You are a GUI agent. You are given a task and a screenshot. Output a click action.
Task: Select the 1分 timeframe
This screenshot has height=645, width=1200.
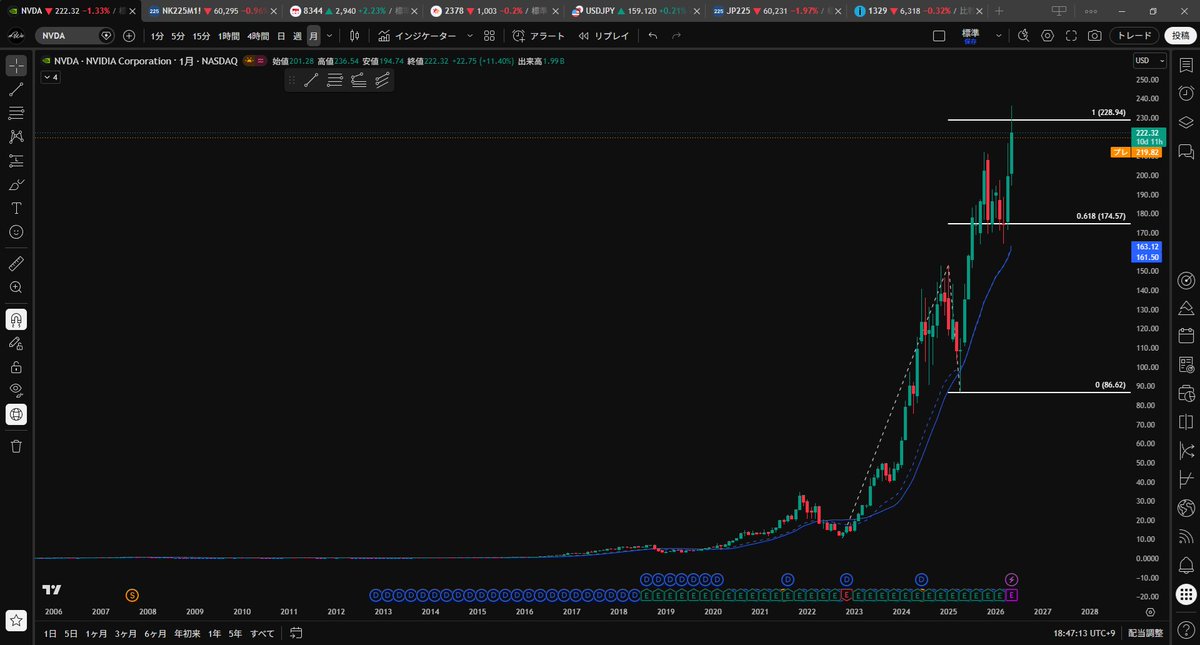click(158, 35)
